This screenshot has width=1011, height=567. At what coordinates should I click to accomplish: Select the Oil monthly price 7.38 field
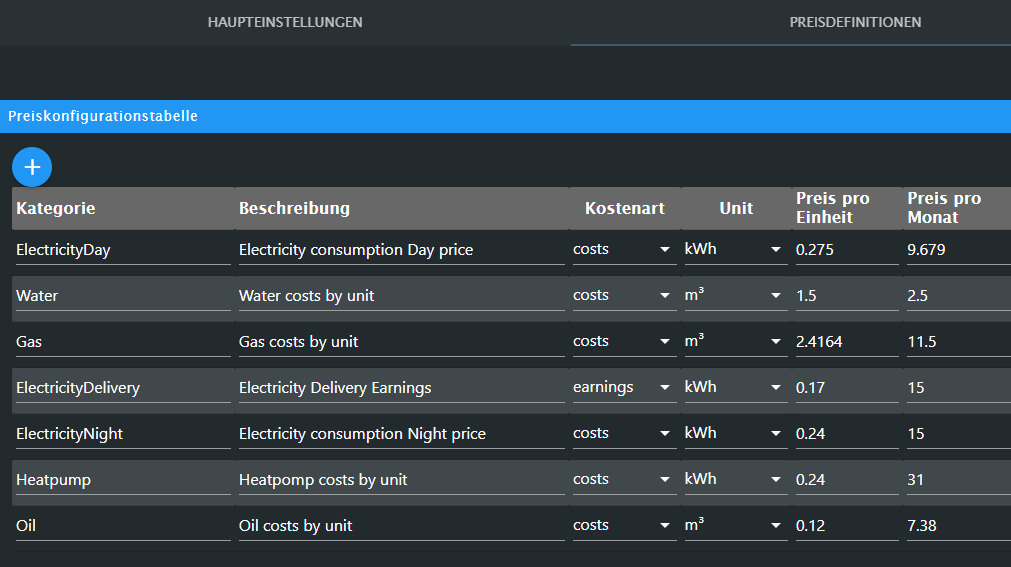(x=959, y=526)
